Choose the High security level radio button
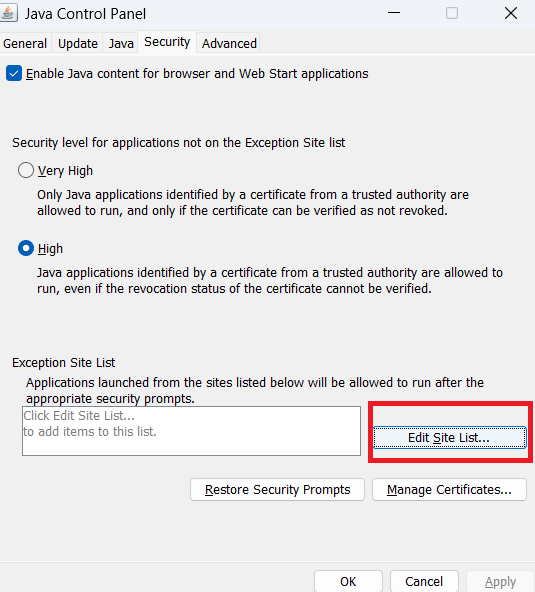 pyautogui.click(x=26, y=248)
